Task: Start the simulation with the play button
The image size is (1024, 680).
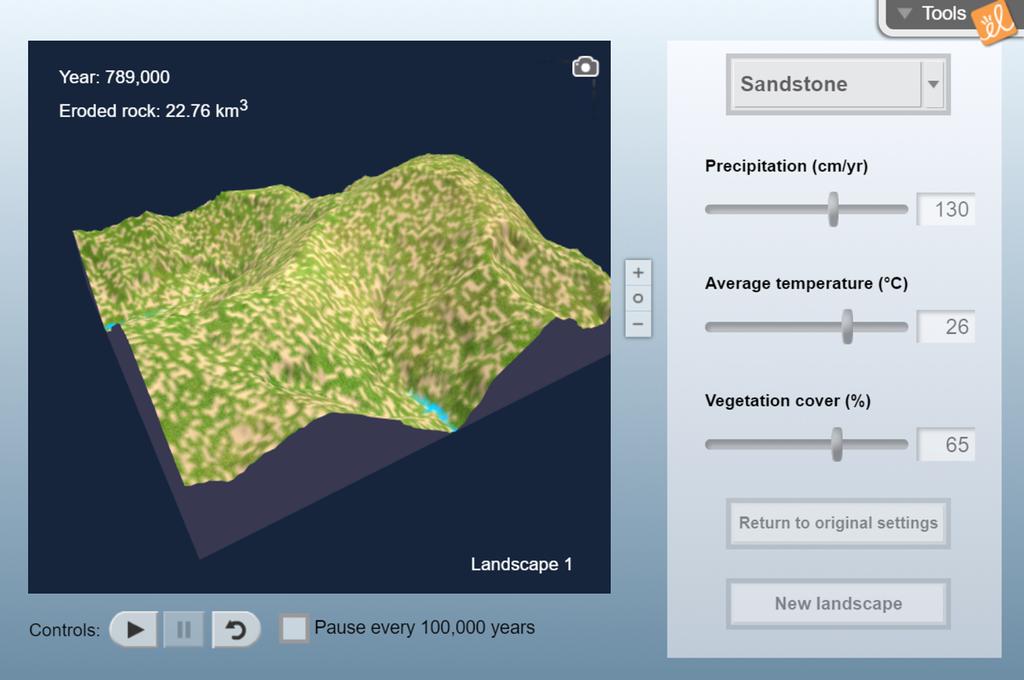Action: pyautogui.click(x=134, y=630)
